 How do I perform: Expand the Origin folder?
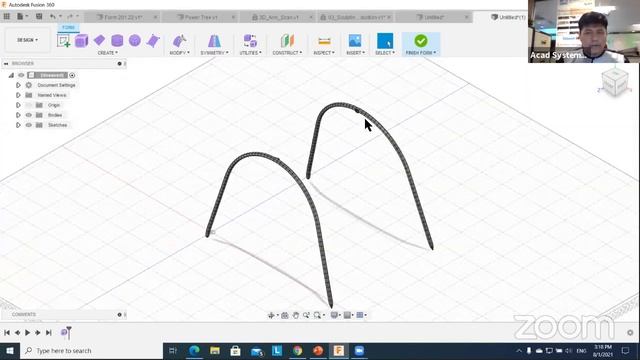pyautogui.click(x=18, y=105)
